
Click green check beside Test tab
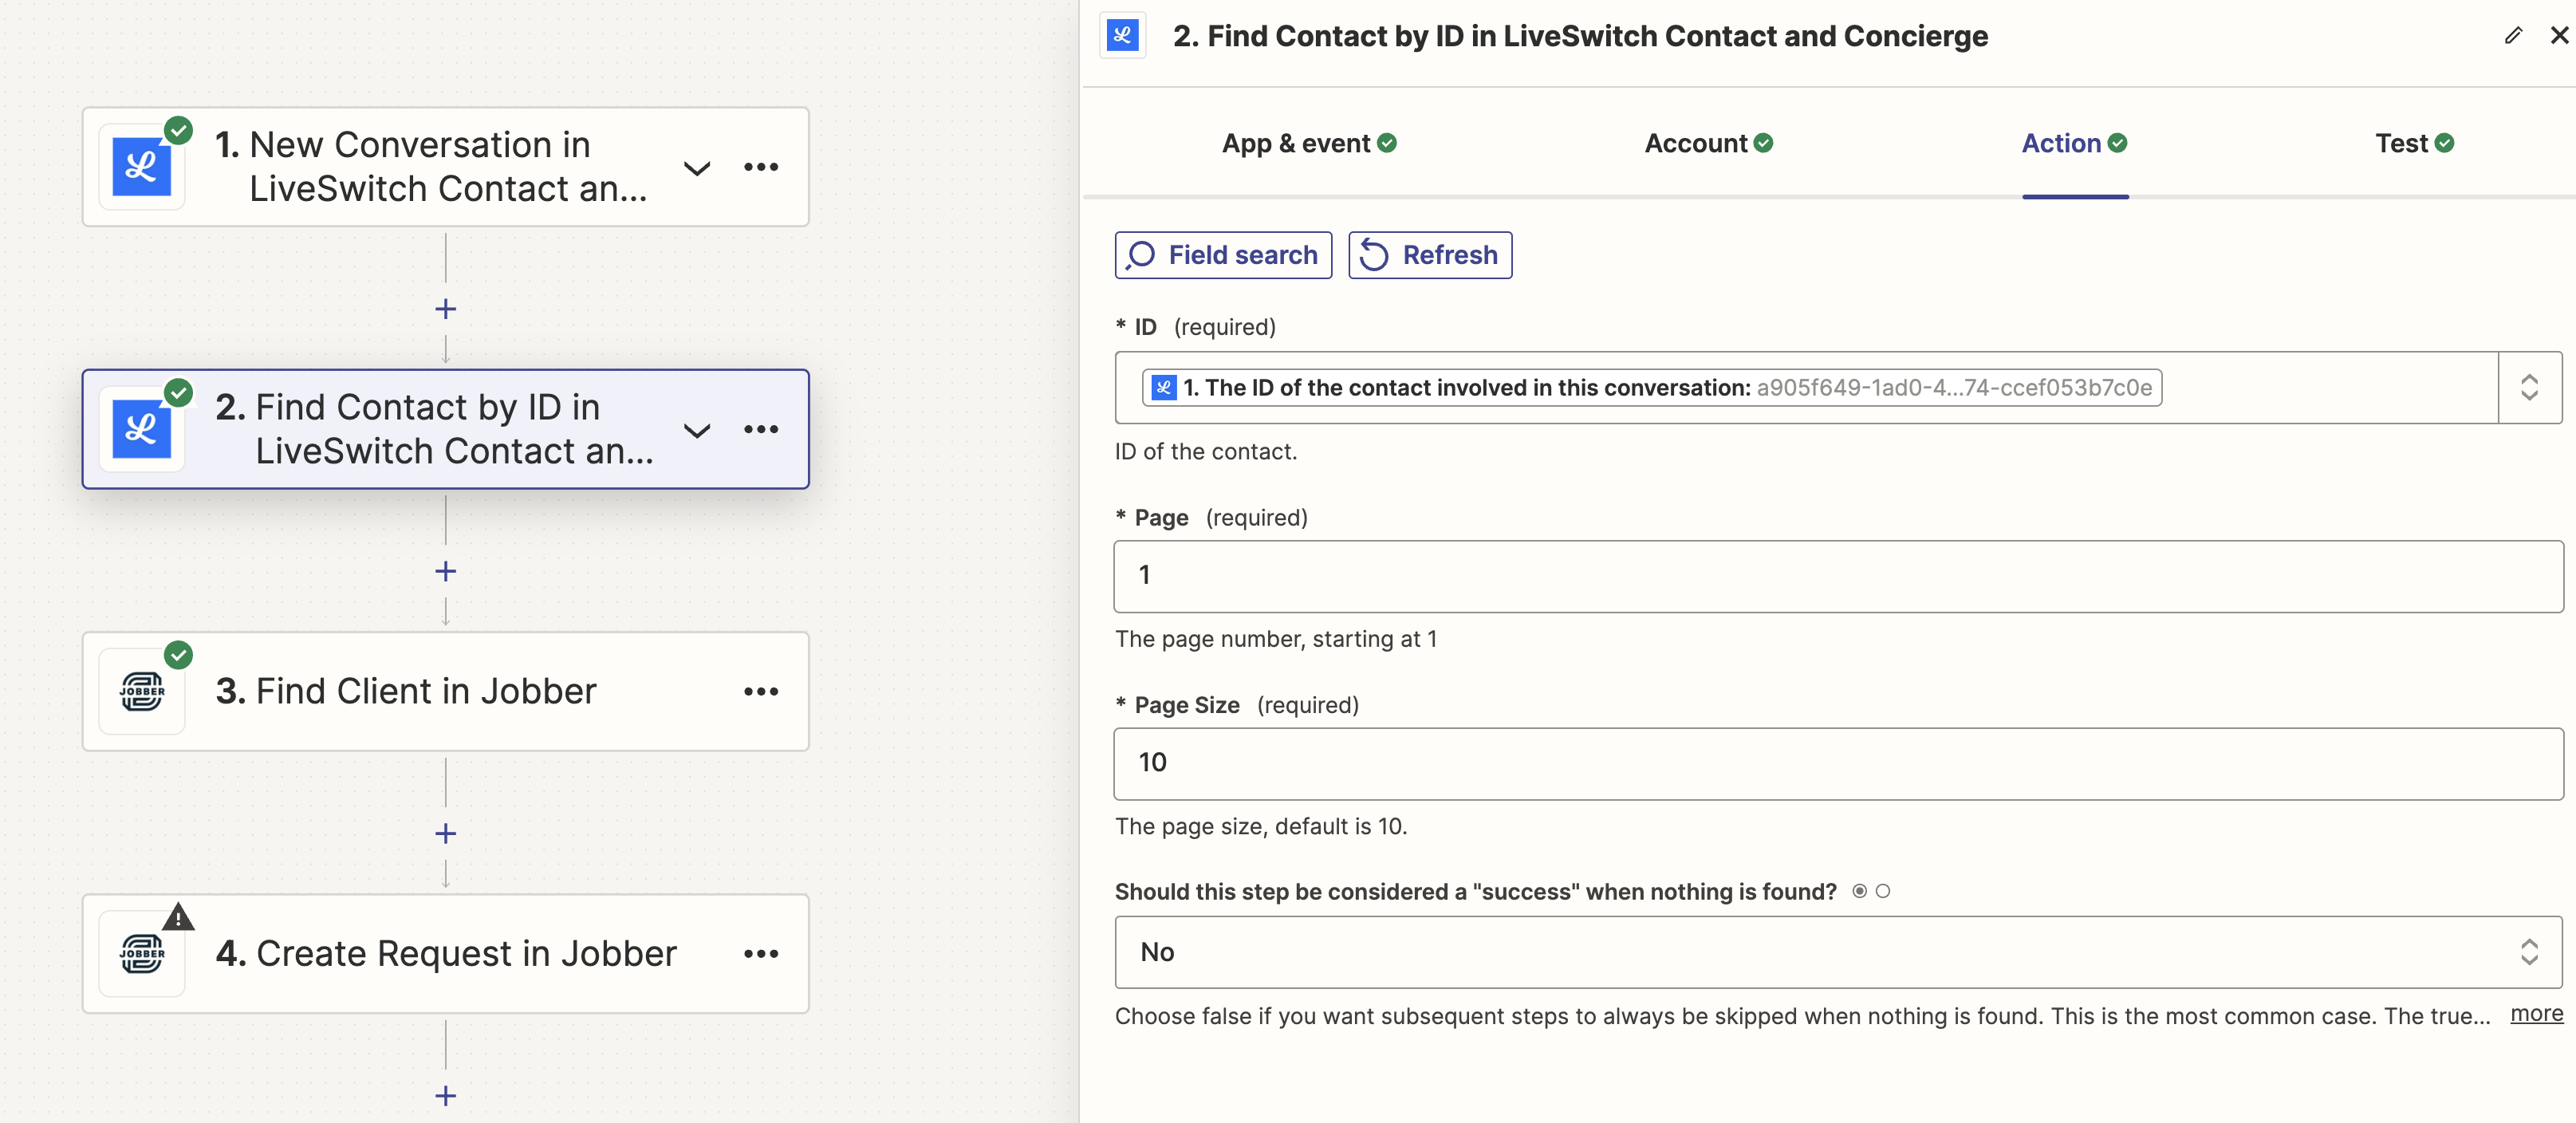tap(2444, 143)
